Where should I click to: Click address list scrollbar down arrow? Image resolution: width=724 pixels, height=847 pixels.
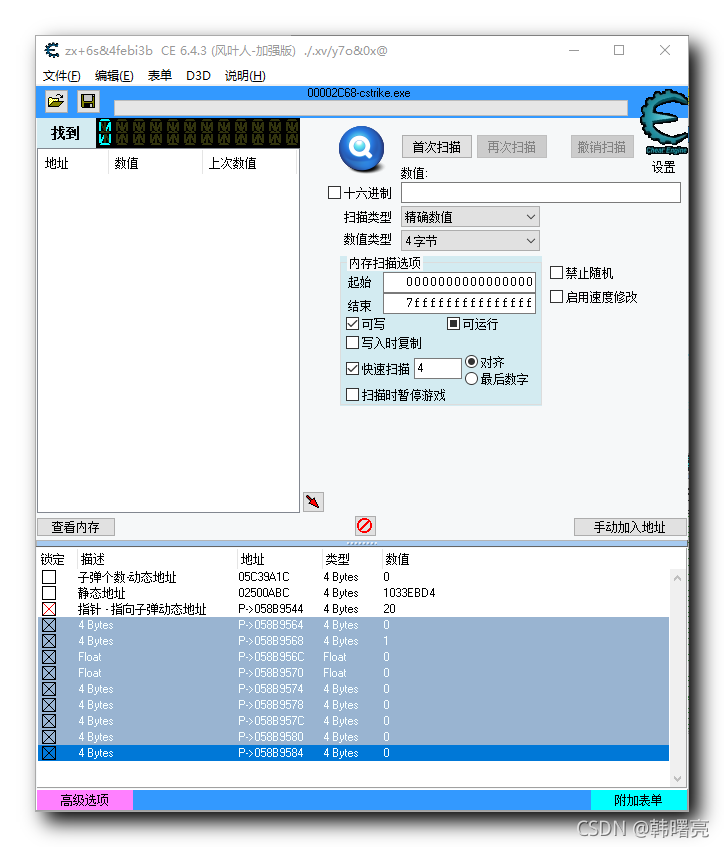(x=678, y=778)
